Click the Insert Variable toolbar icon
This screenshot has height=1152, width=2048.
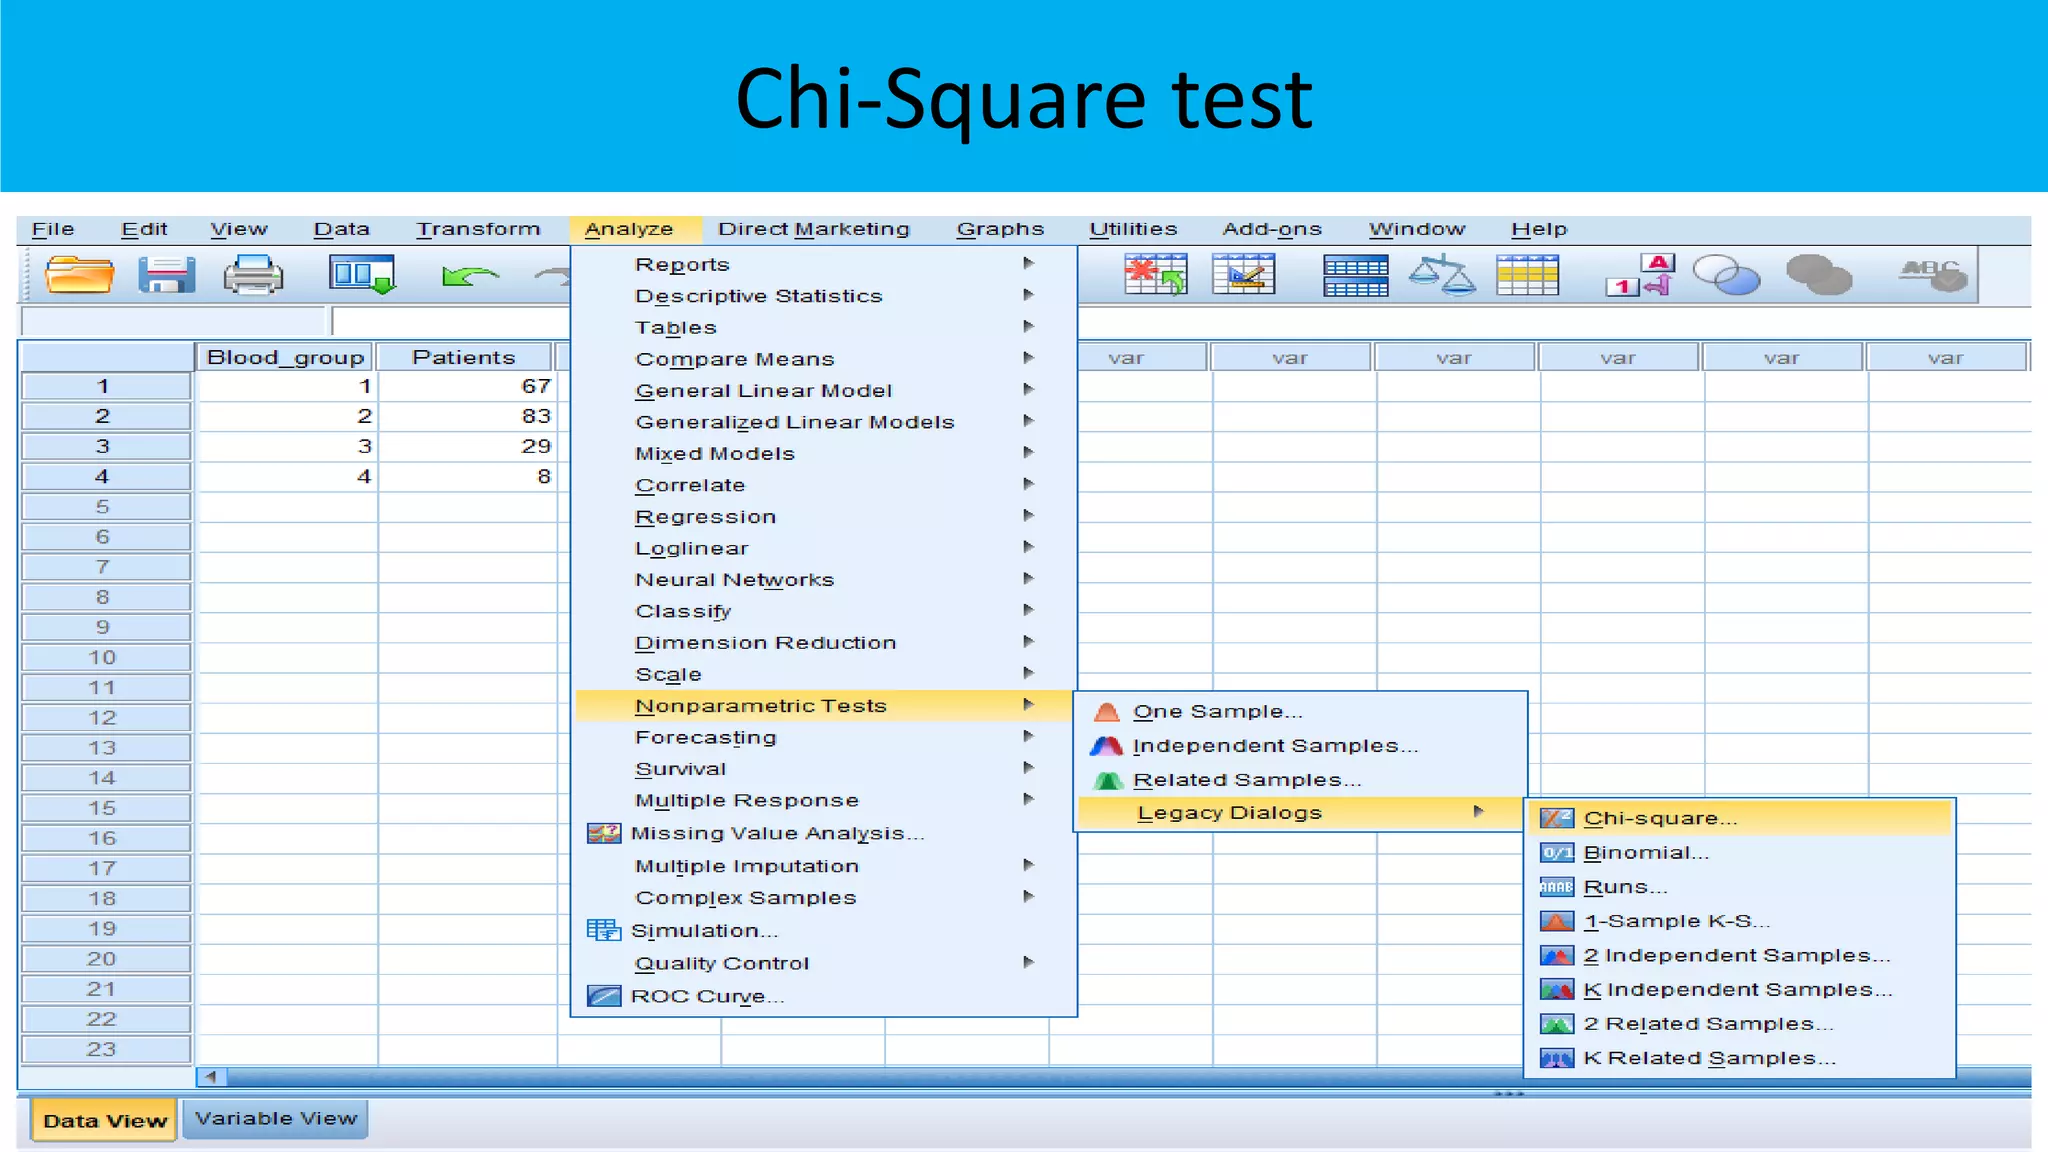[x=1243, y=274]
